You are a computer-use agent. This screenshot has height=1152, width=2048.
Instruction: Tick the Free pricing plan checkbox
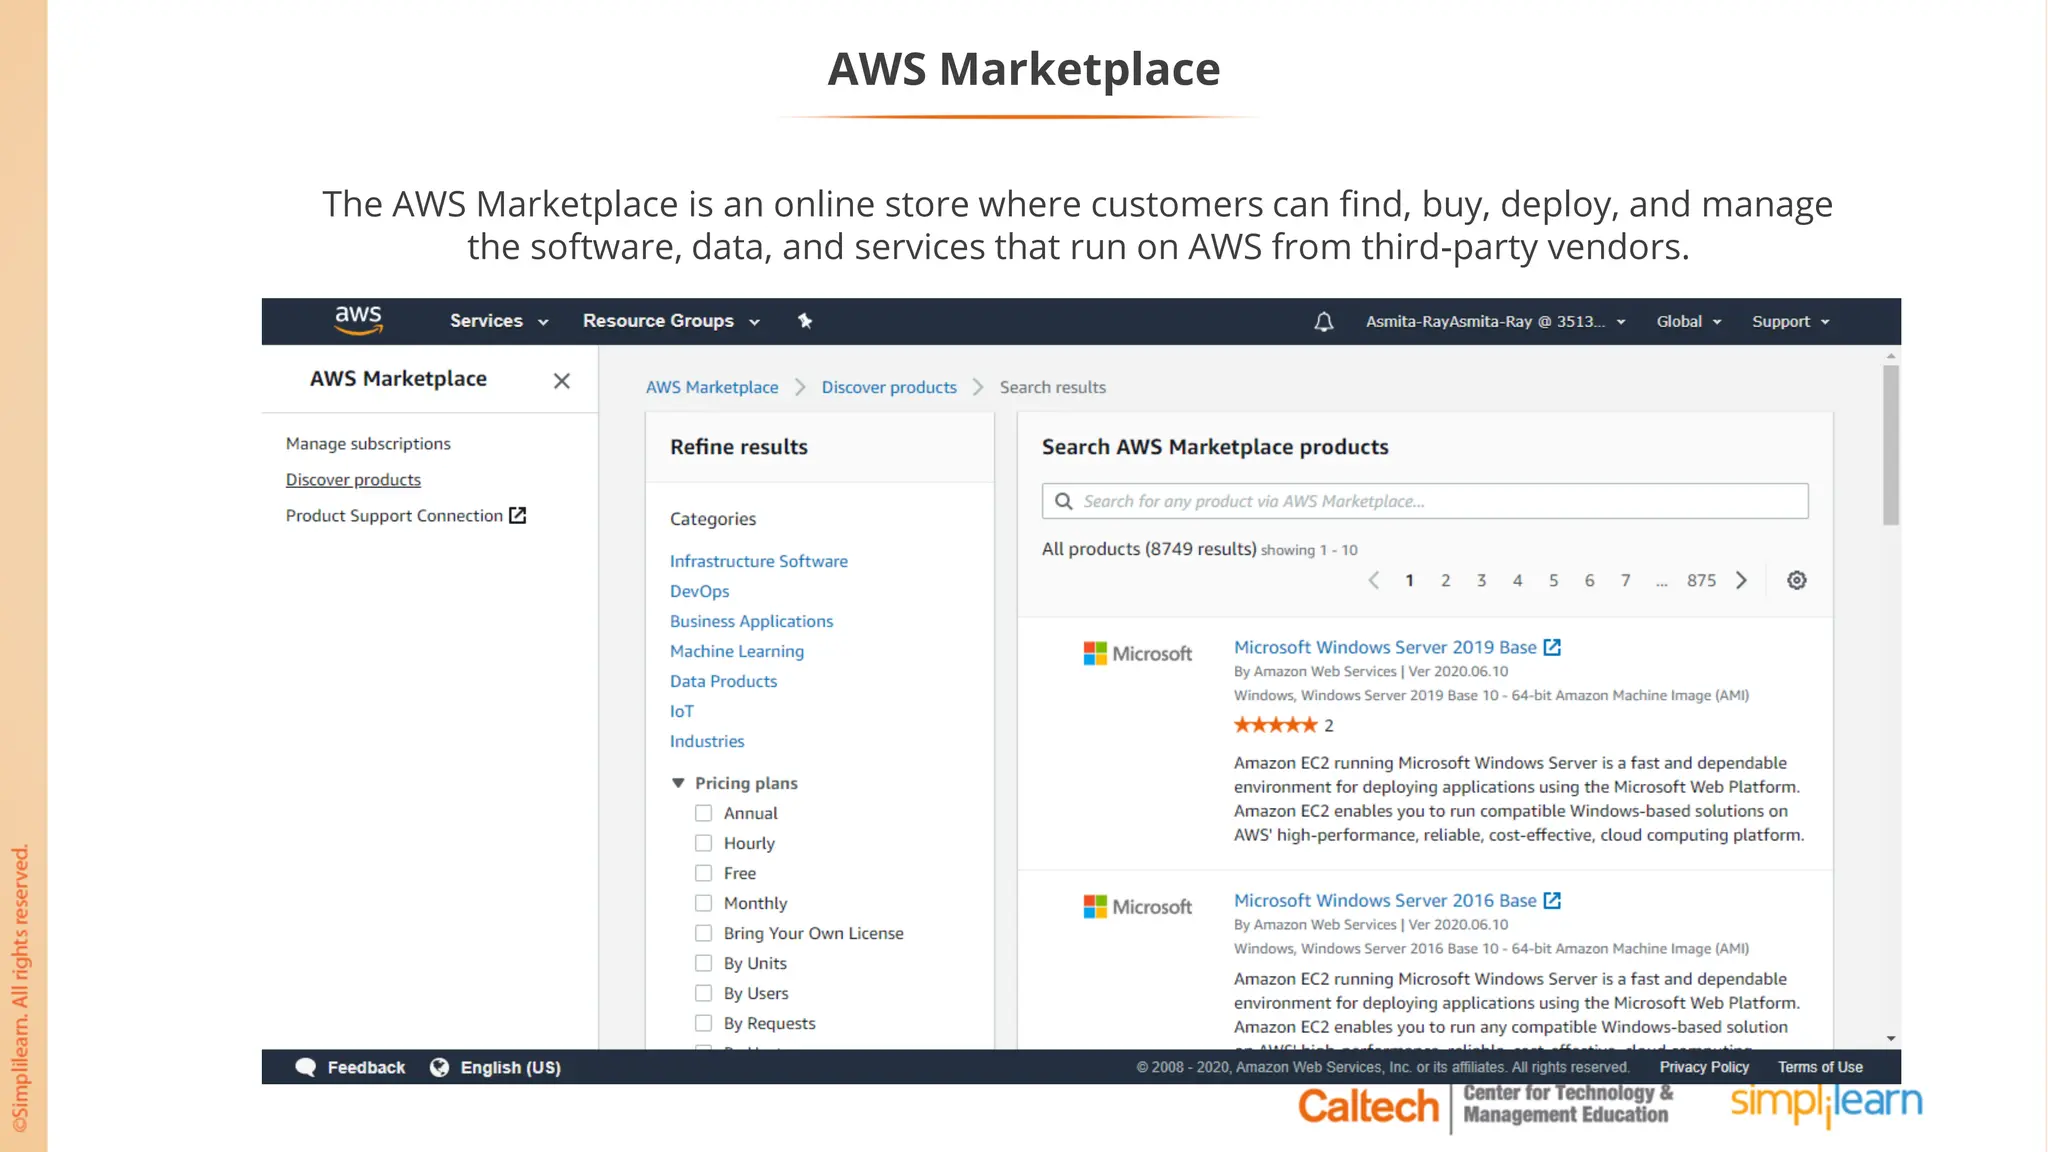click(x=704, y=873)
